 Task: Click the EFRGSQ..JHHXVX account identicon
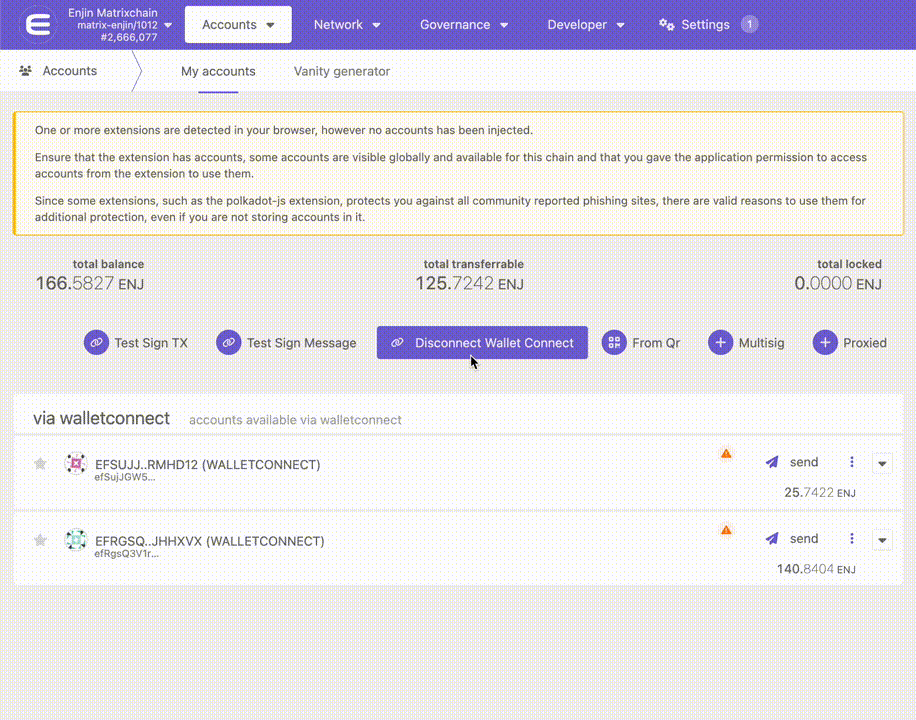pyautogui.click(x=75, y=539)
